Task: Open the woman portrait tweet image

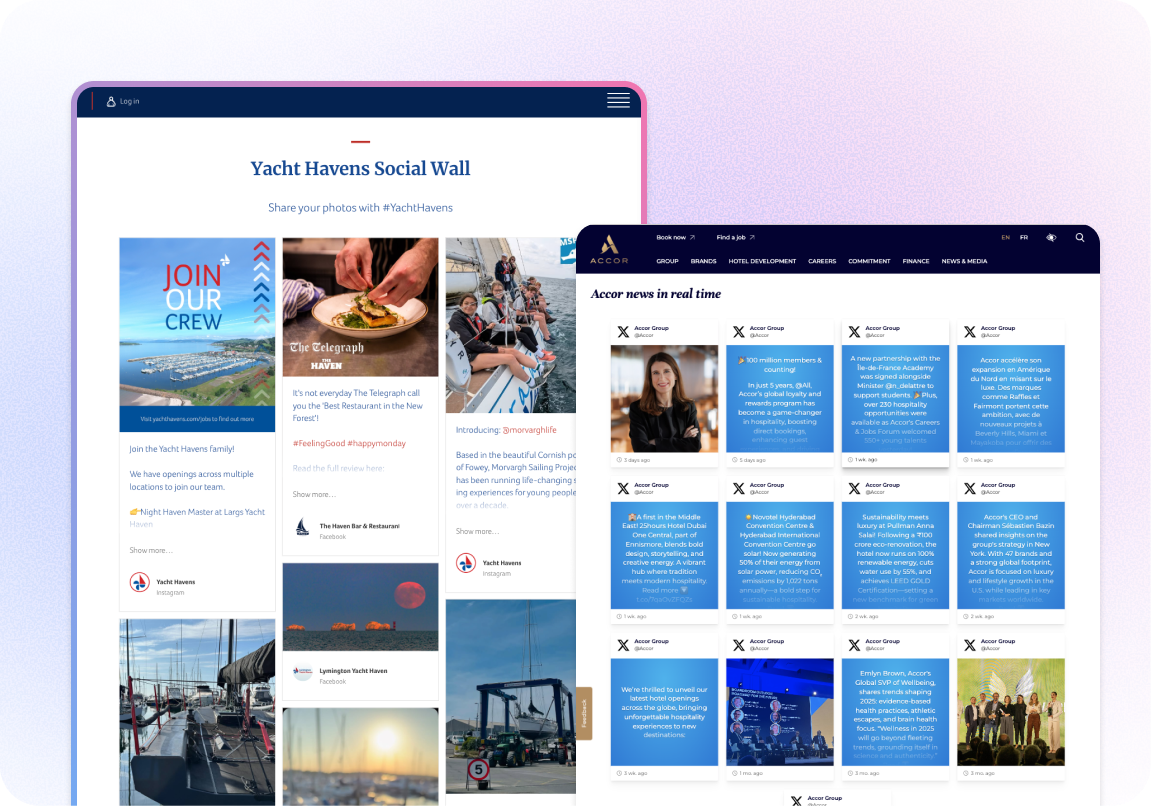Action: point(664,399)
